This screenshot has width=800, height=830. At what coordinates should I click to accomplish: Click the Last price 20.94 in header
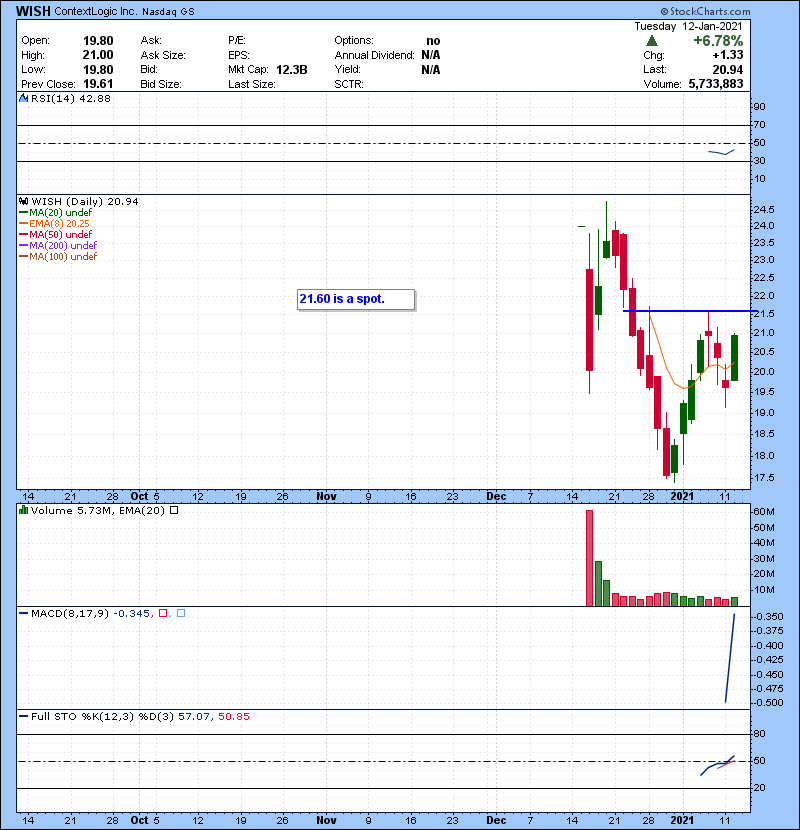[x=727, y=69]
